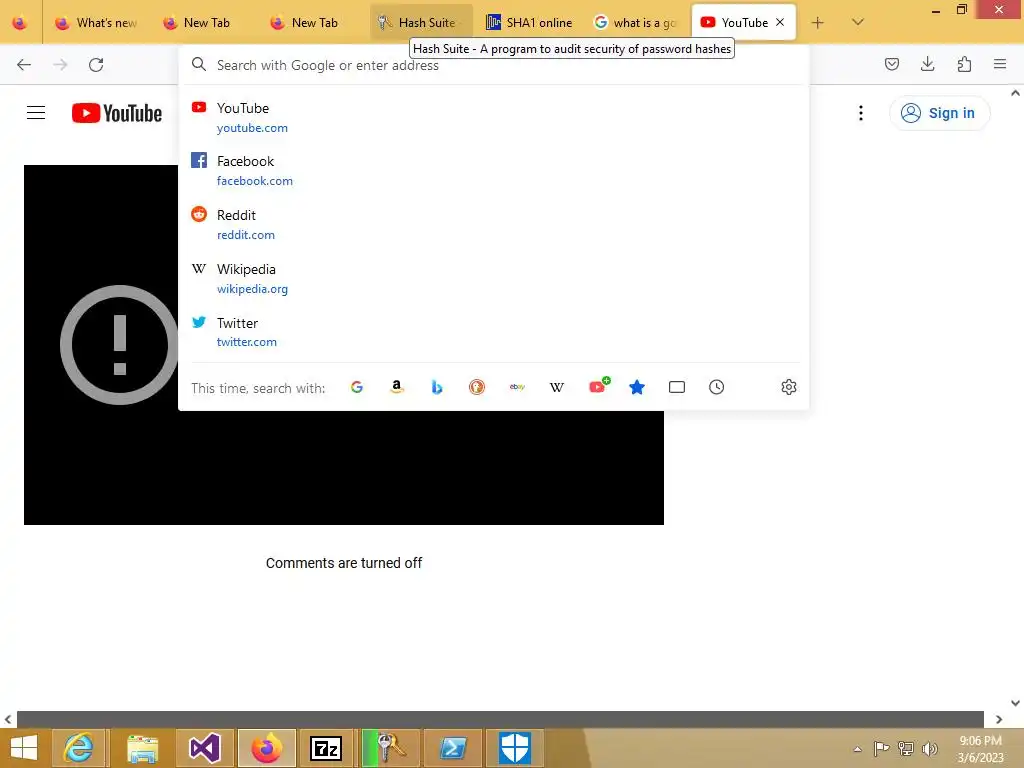Image resolution: width=1024 pixels, height=768 pixels.
Task: Open Firefox application menu
Action: point(1000,64)
